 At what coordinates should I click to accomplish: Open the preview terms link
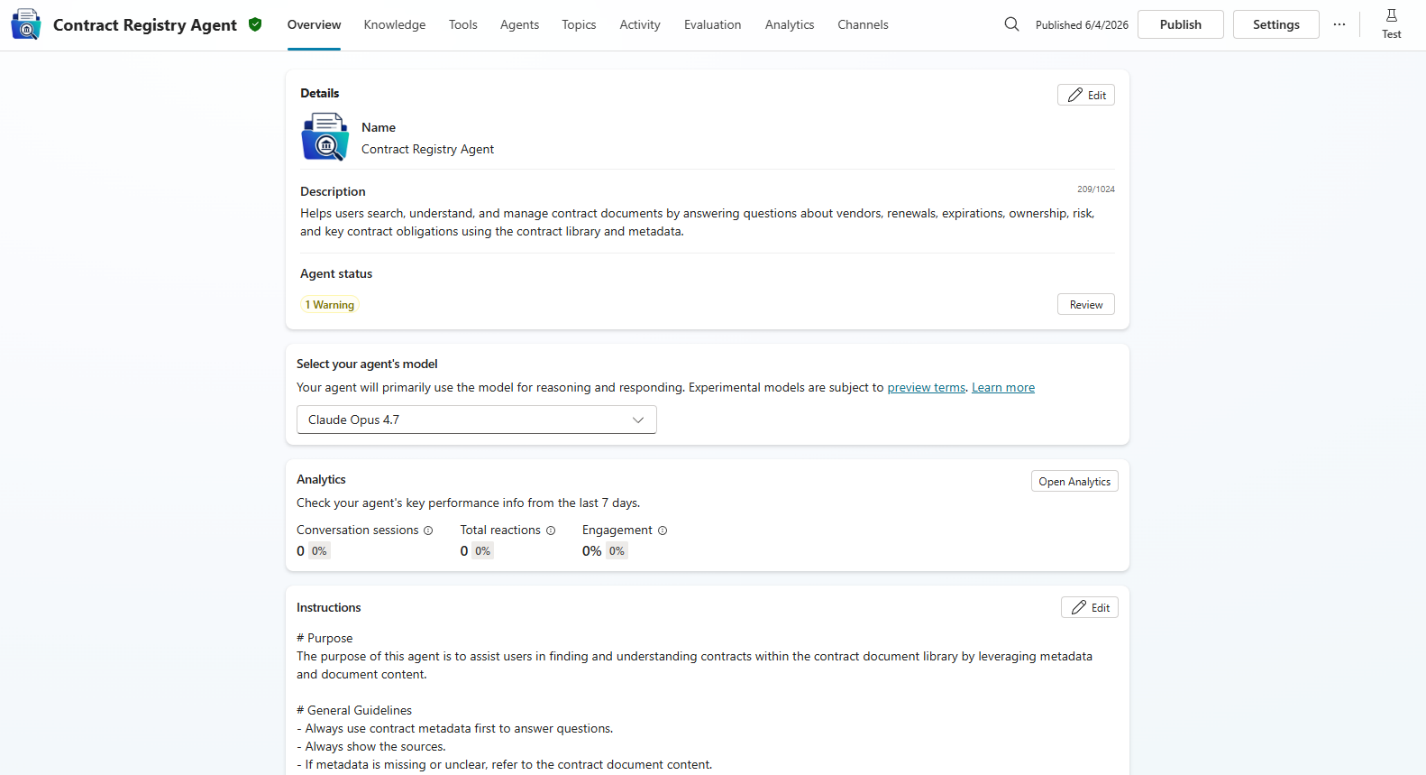(x=926, y=388)
